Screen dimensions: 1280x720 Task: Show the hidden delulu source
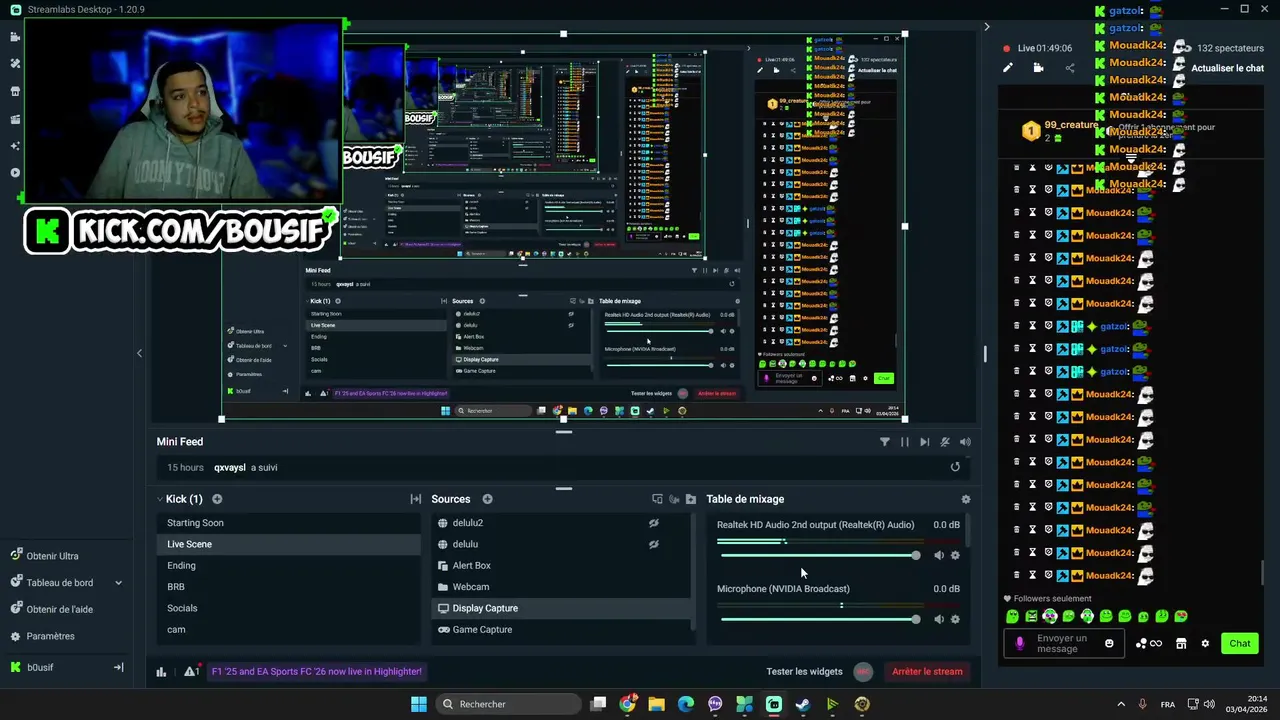pyautogui.click(x=653, y=544)
